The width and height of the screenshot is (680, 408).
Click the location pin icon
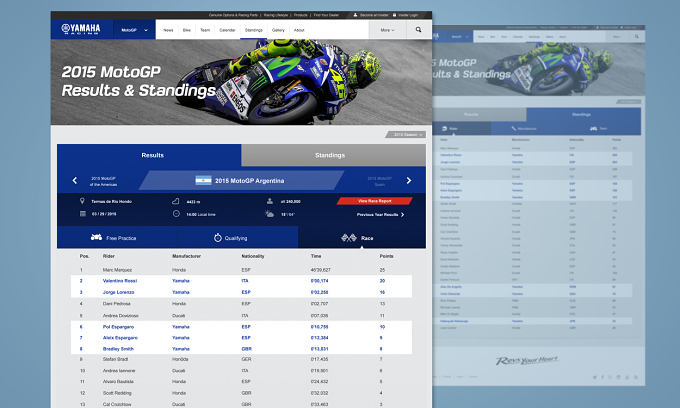82,201
